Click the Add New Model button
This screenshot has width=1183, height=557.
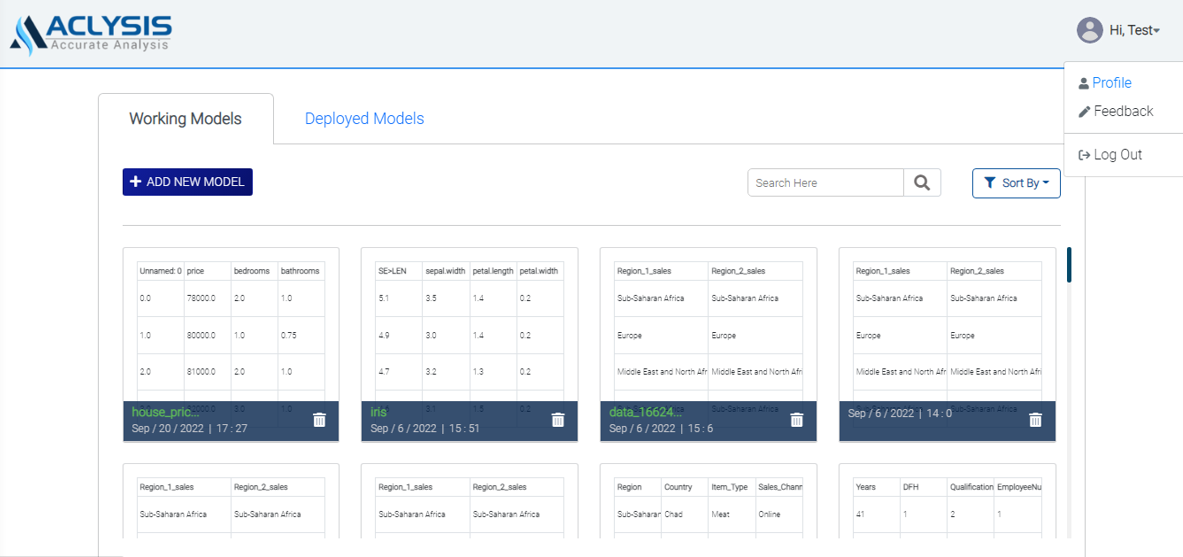tap(188, 182)
